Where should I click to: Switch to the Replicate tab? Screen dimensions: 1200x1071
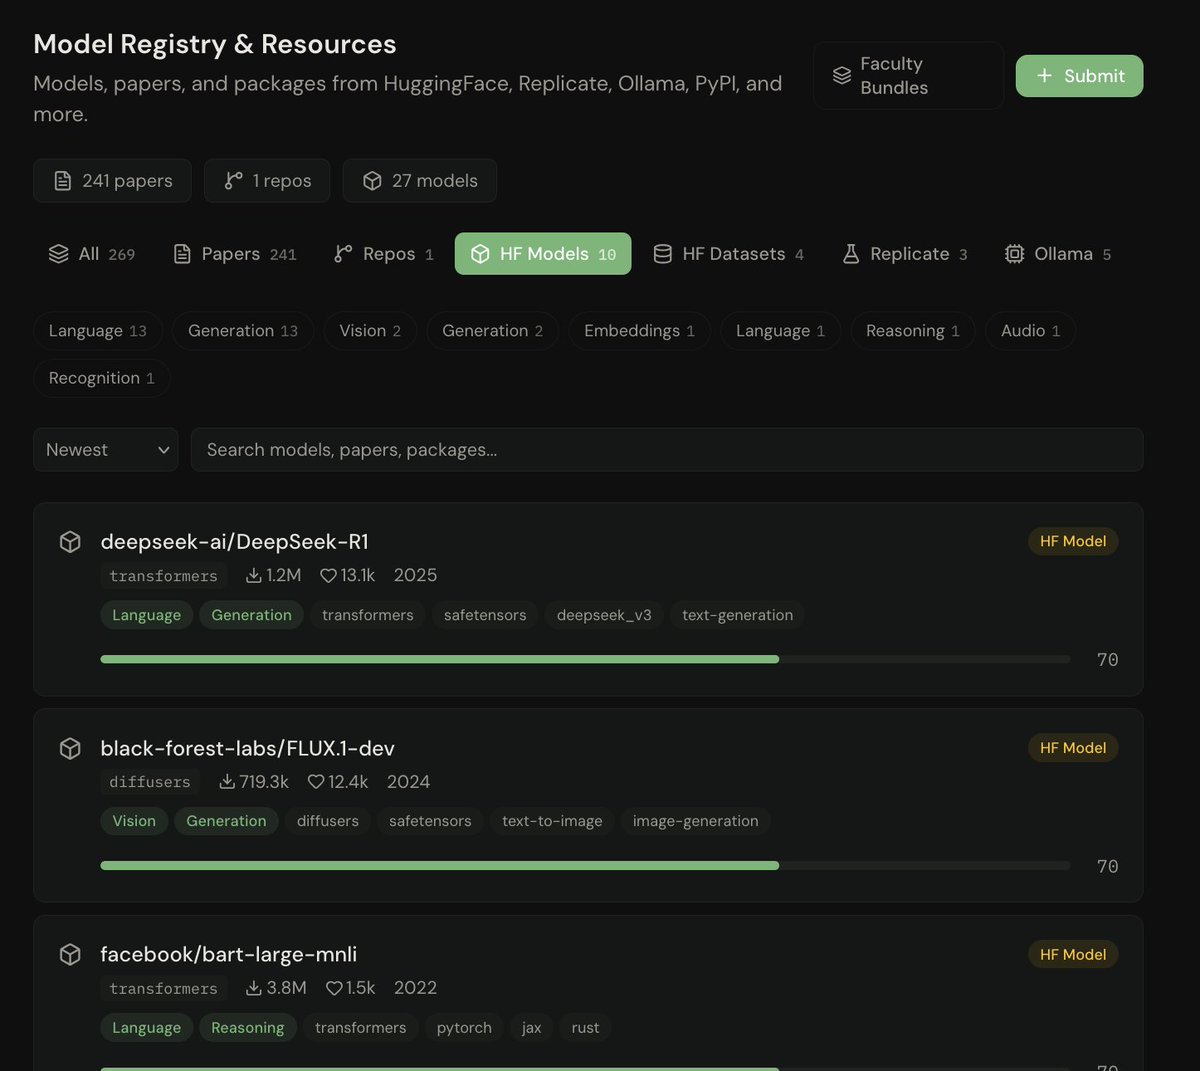(x=905, y=254)
